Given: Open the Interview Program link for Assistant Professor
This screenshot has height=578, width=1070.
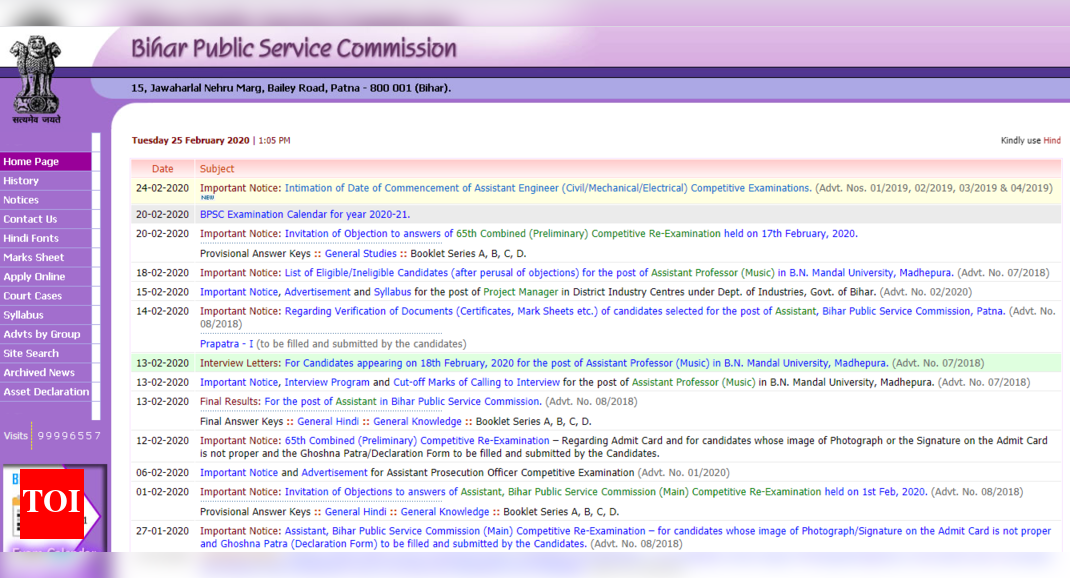Looking at the screenshot, I should click(327, 382).
